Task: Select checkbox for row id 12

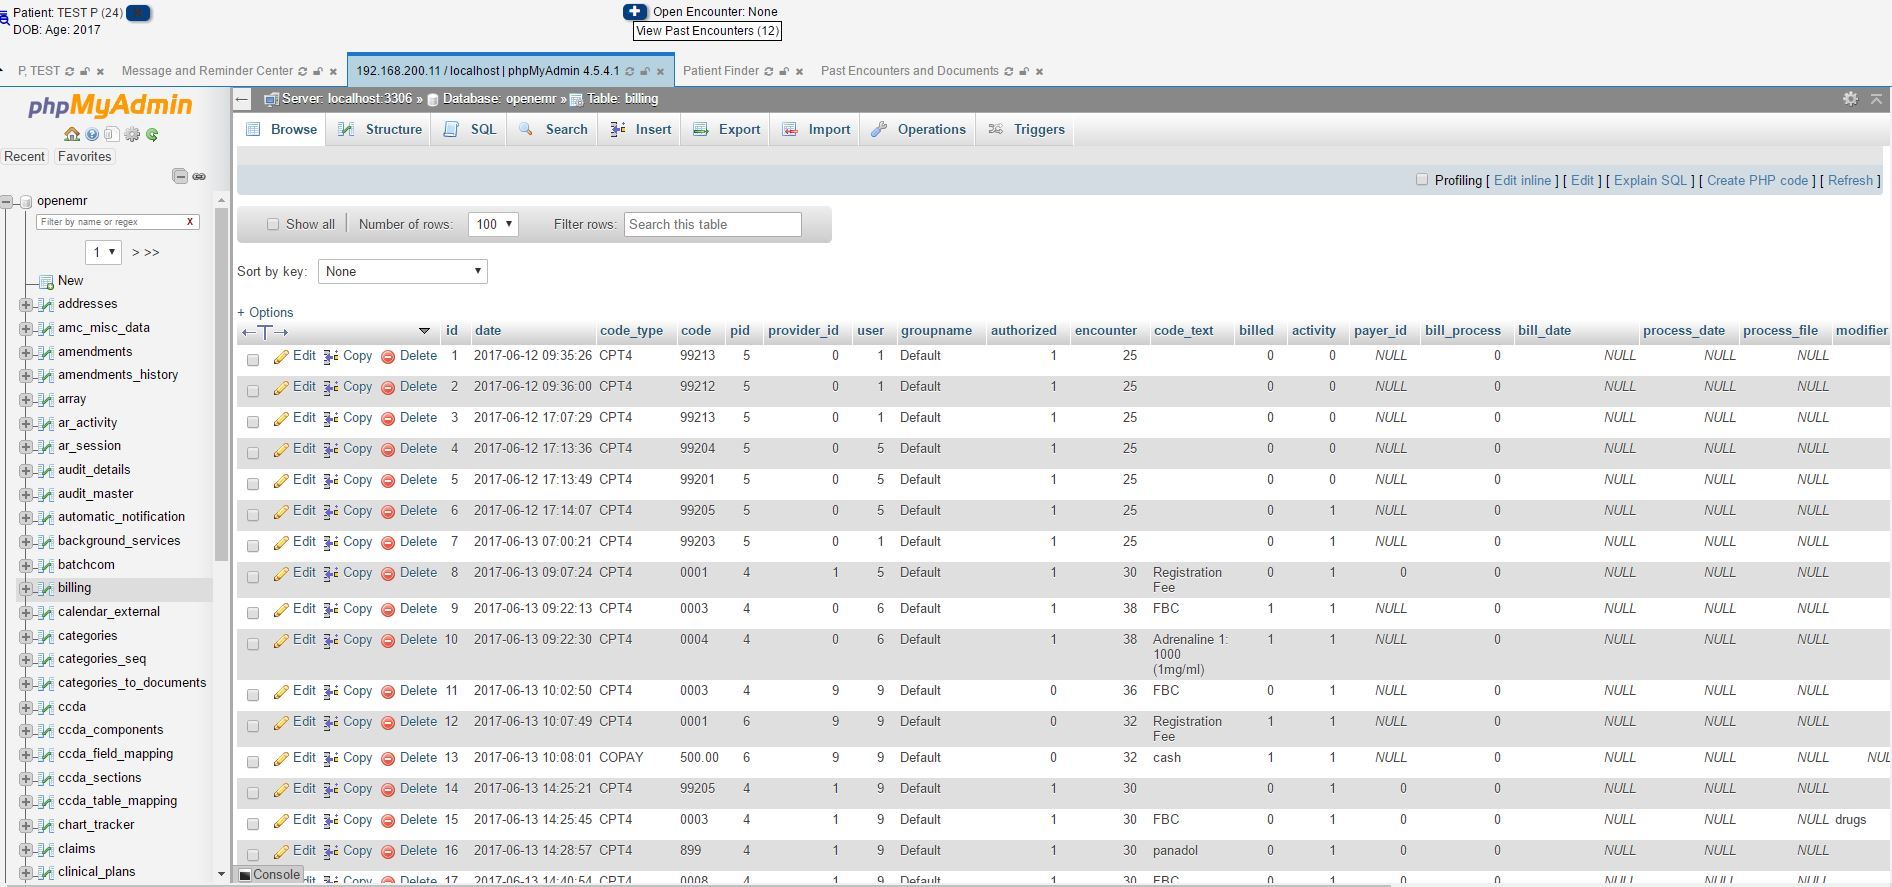Action: [x=253, y=726]
